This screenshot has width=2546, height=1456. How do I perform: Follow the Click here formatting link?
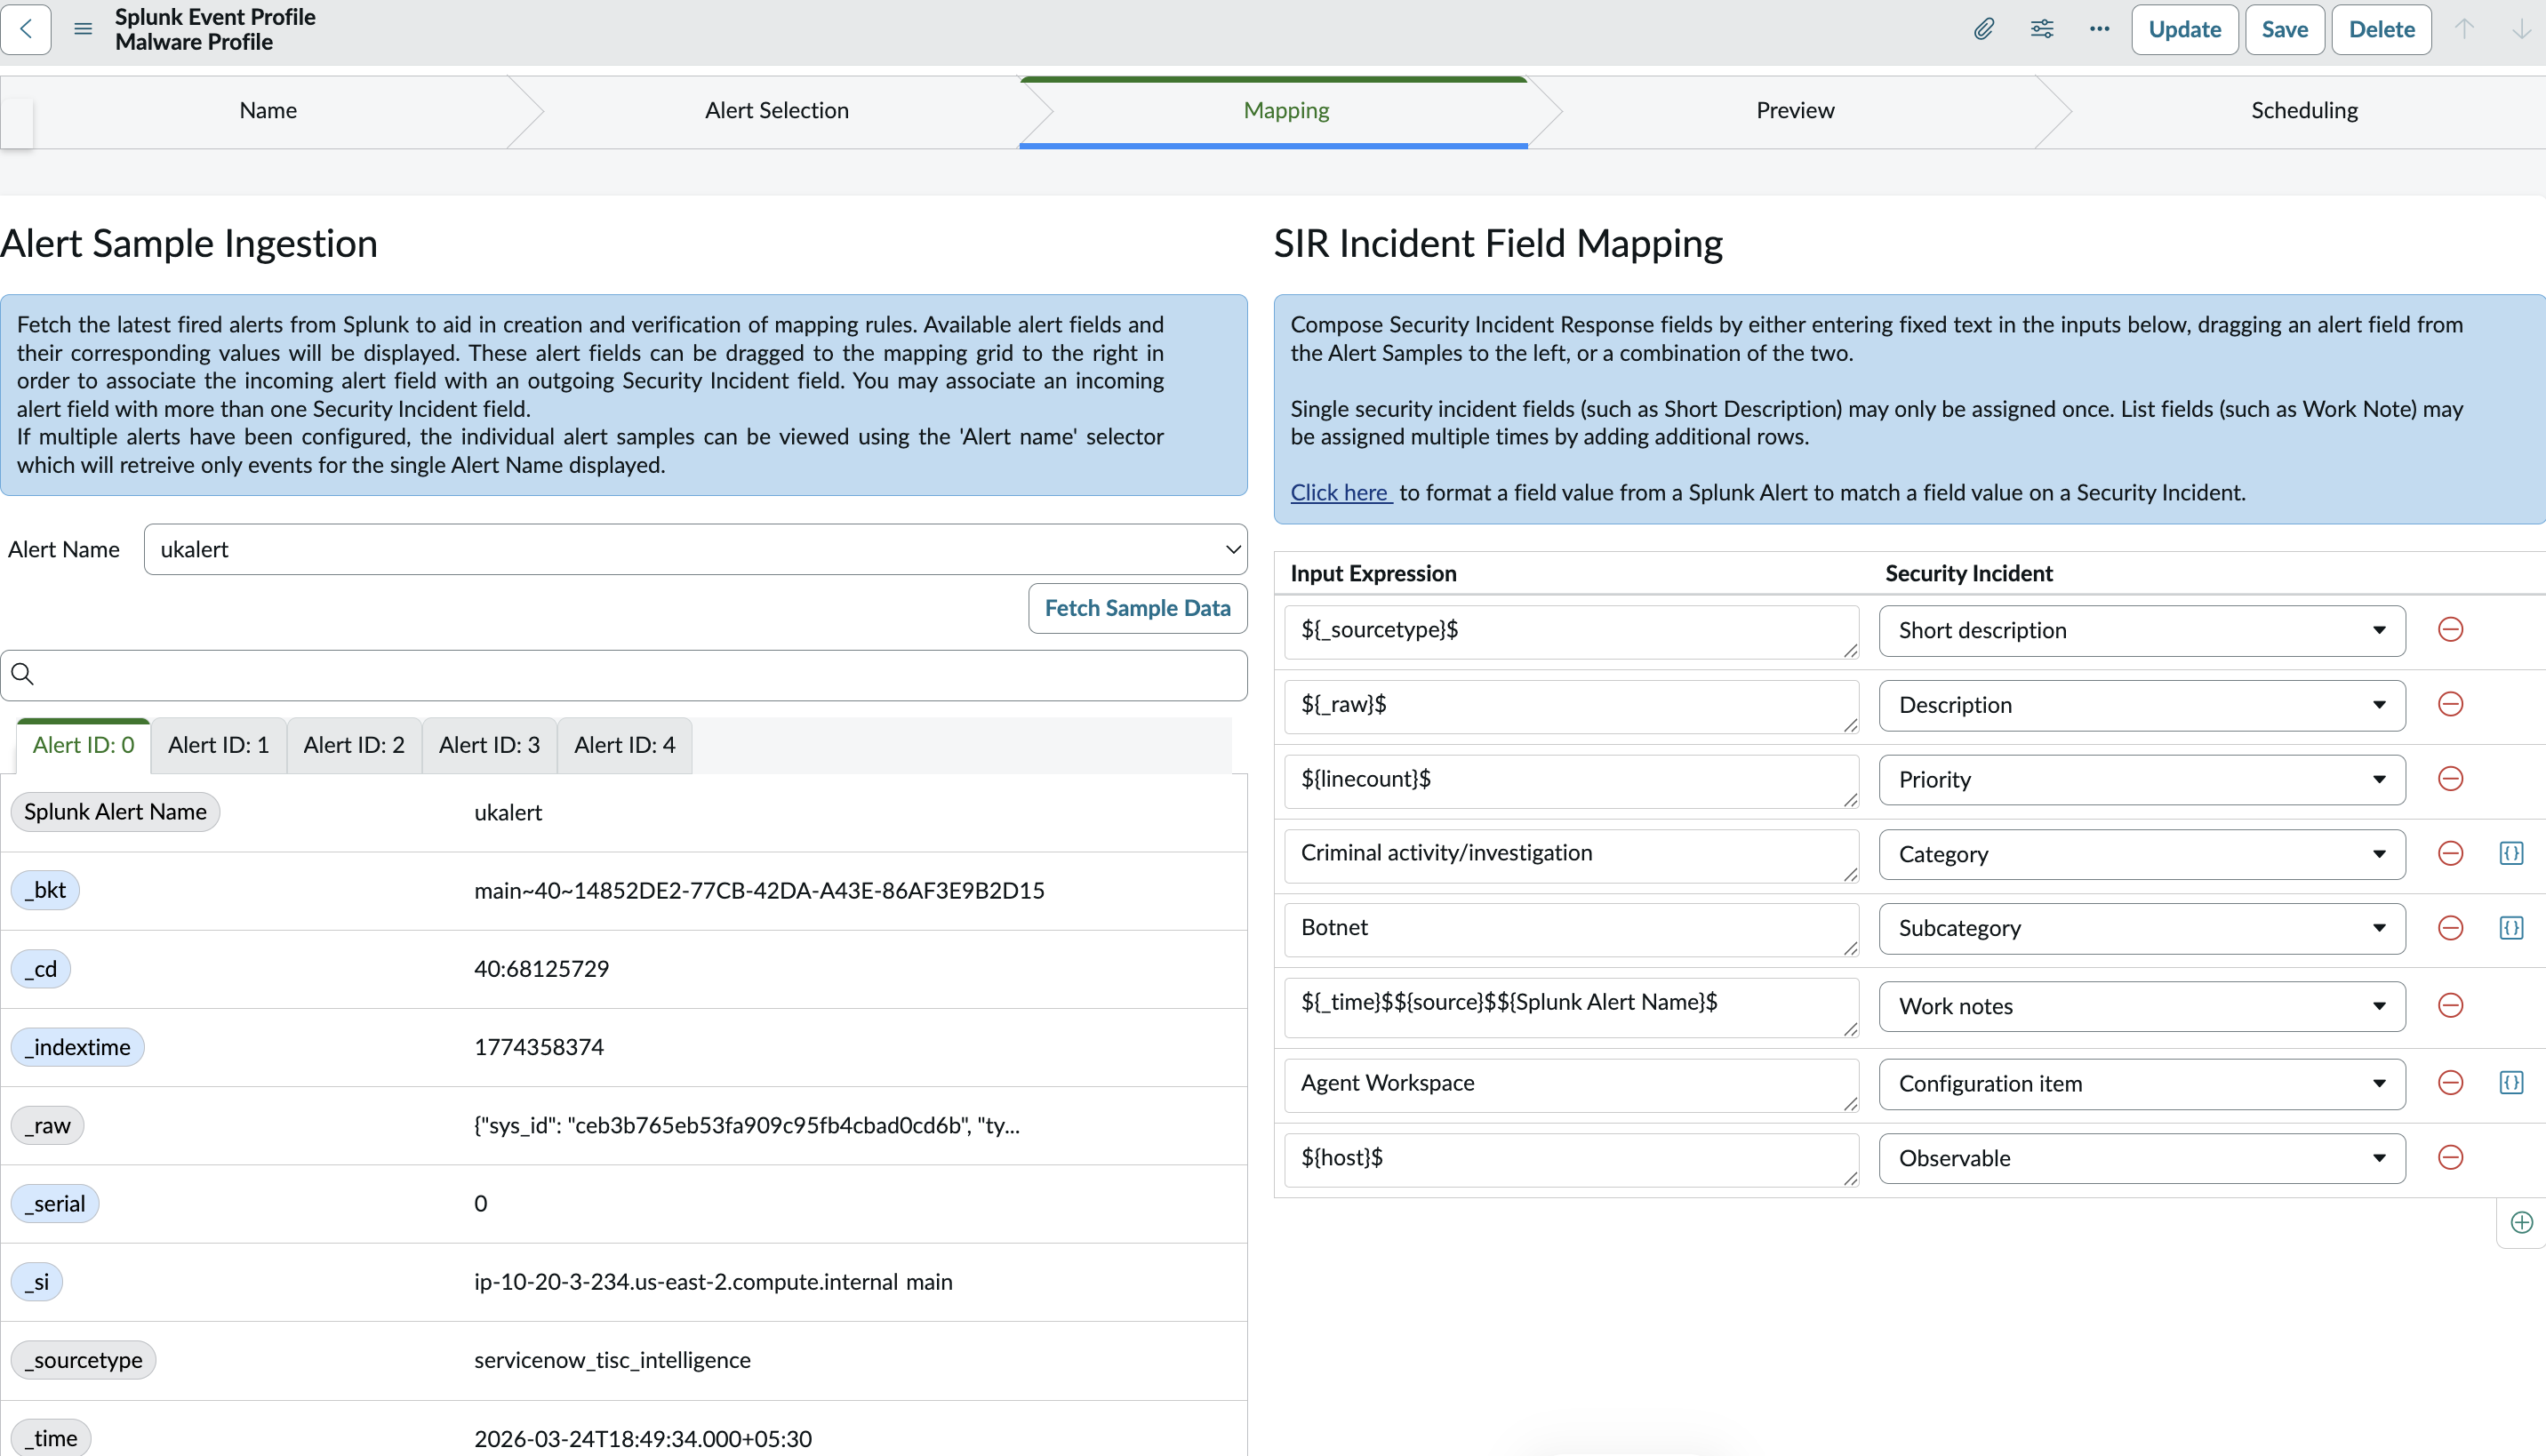1340,493
